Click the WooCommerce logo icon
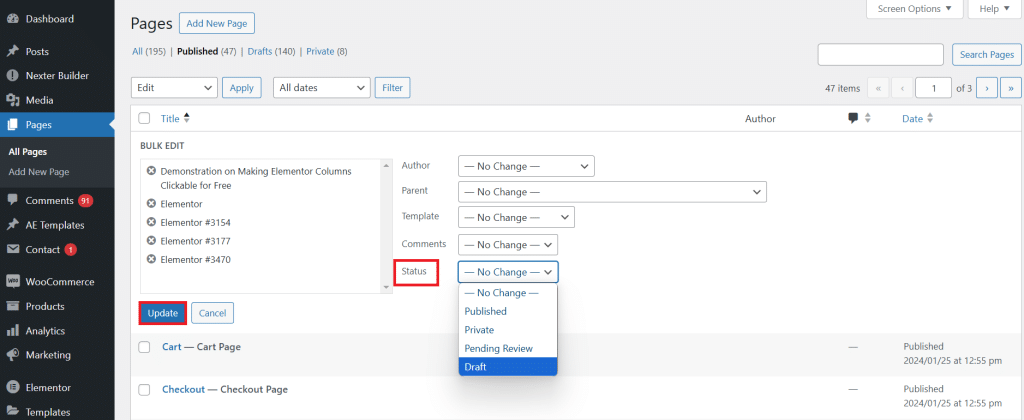The width and height of the screenshot is (1024, 420). (12, 282)
